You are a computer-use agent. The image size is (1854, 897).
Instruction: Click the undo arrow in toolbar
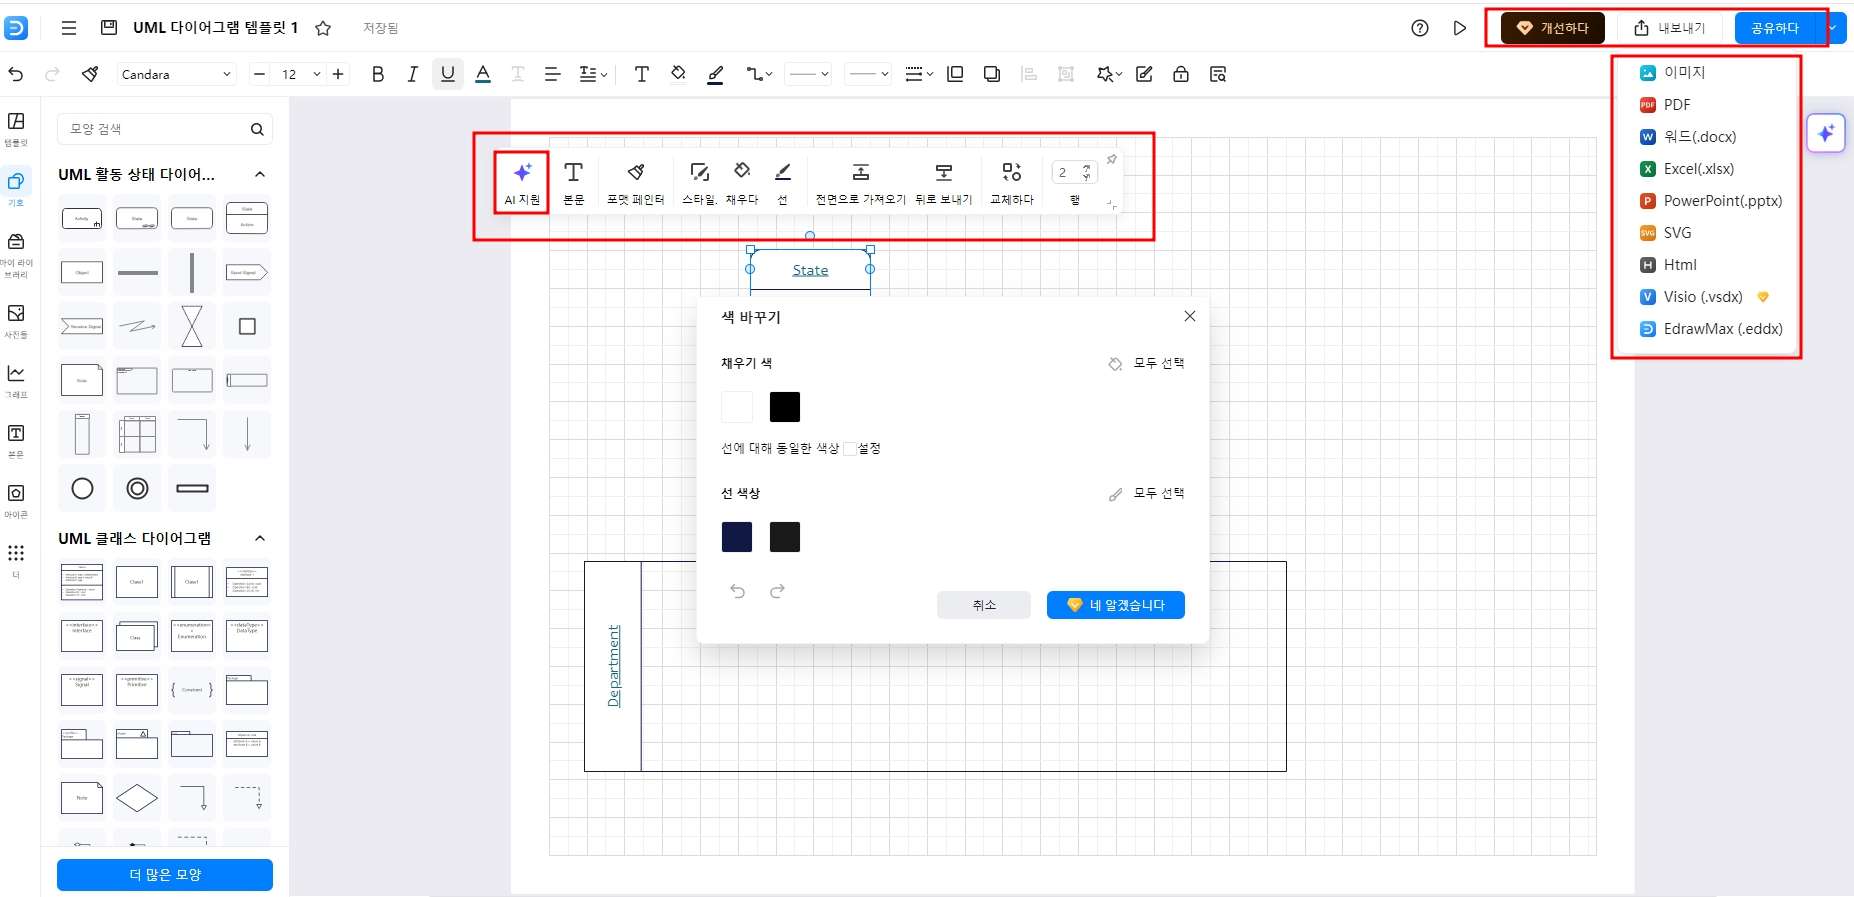pos(16,74)
